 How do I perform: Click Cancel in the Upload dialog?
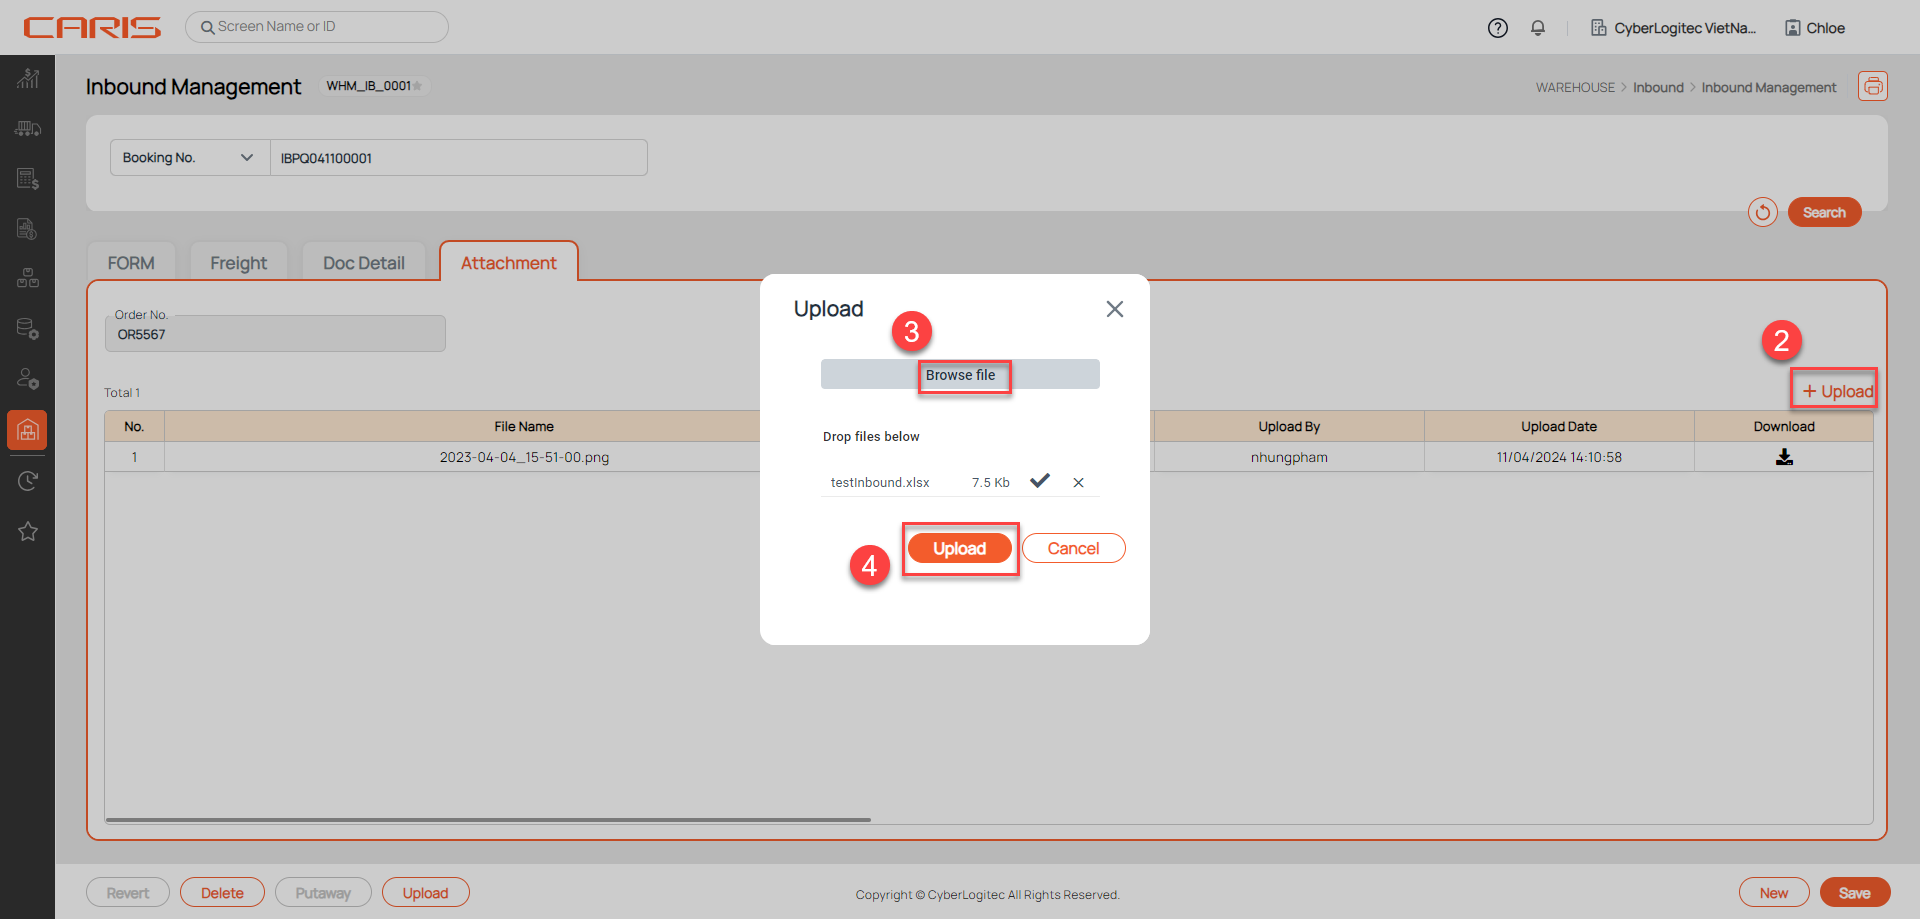pyautogui.click(x=1073, y=548)
